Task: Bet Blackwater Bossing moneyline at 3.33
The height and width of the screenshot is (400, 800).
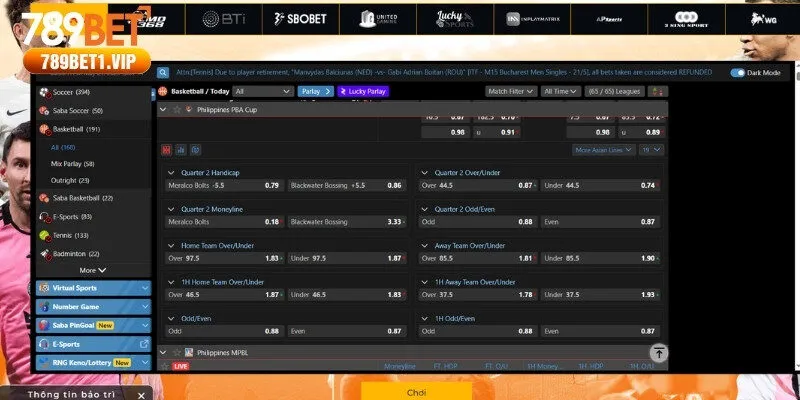Action: (347, 222)
